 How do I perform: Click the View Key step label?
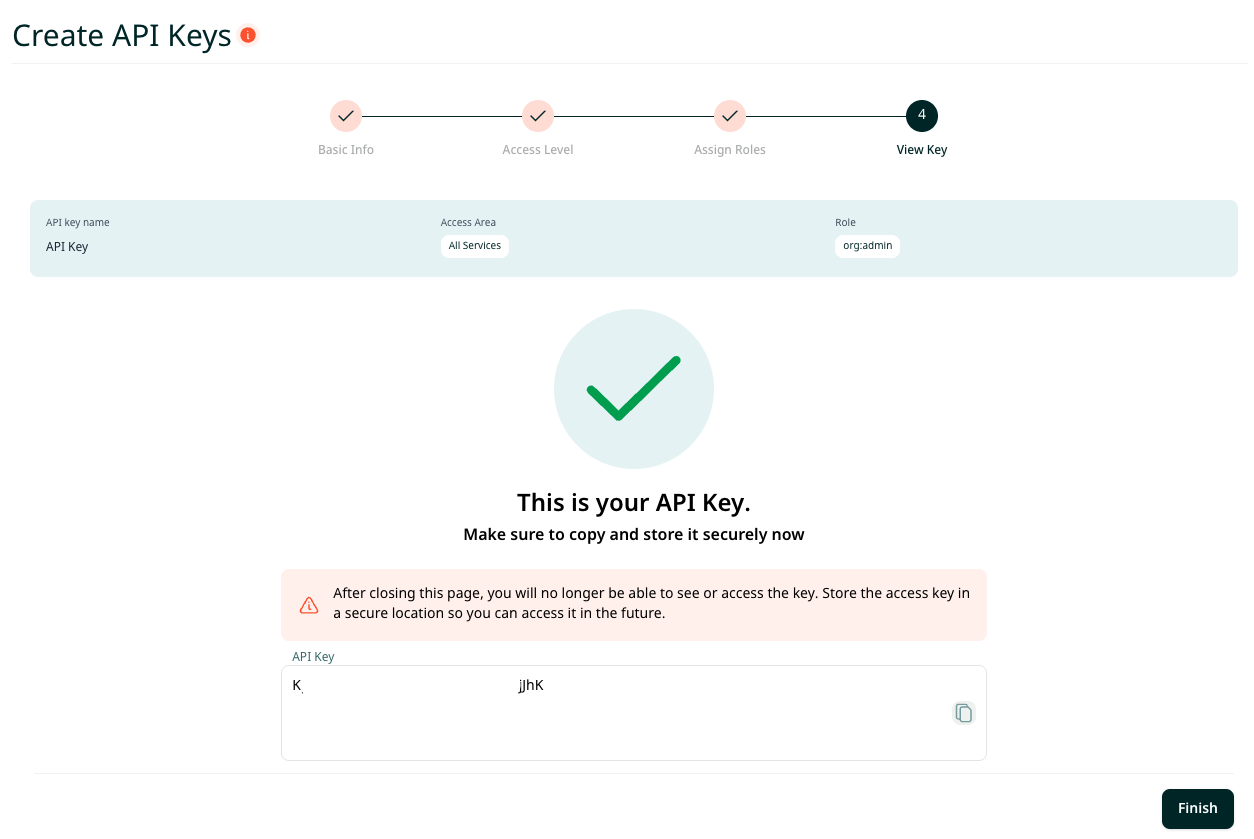point(921,150)
